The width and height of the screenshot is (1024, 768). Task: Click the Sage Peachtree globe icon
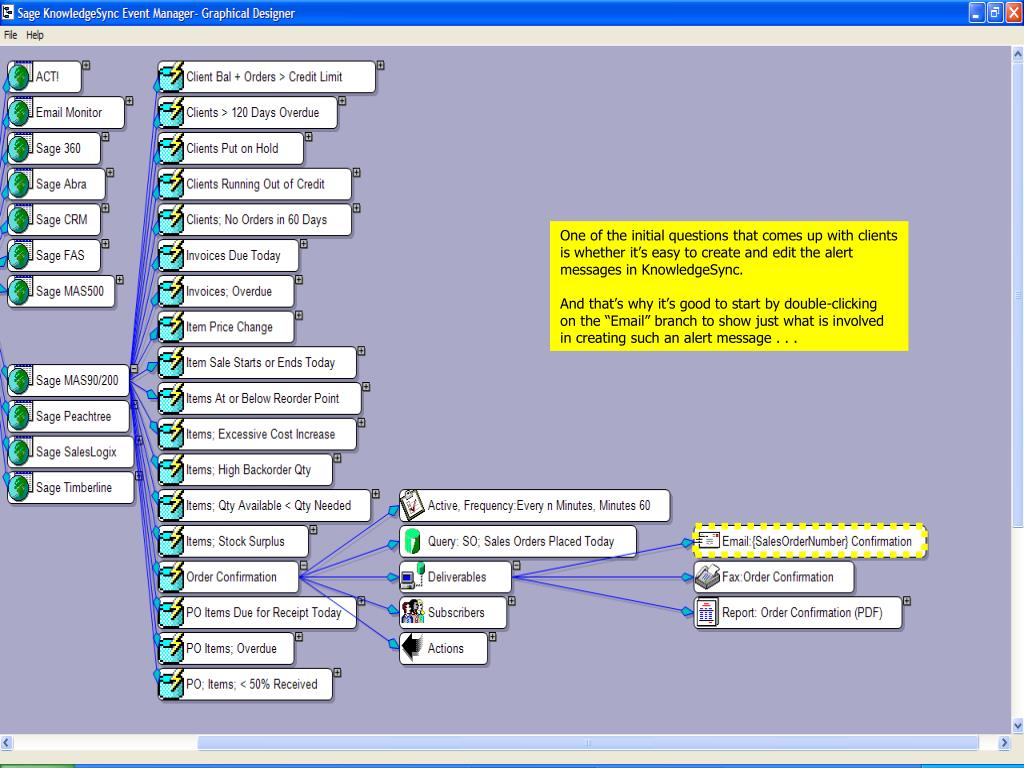[x=20, y=416]
